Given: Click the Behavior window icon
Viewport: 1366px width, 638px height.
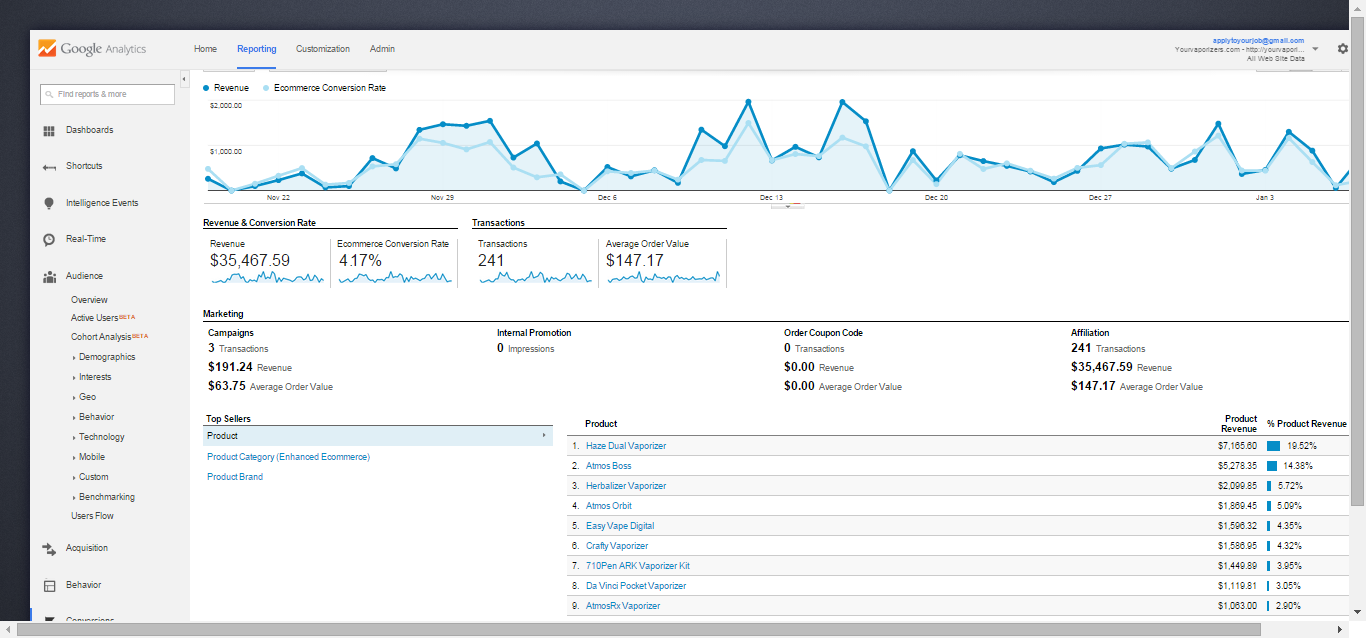Looking at the screenshot, I should [49, 585].
